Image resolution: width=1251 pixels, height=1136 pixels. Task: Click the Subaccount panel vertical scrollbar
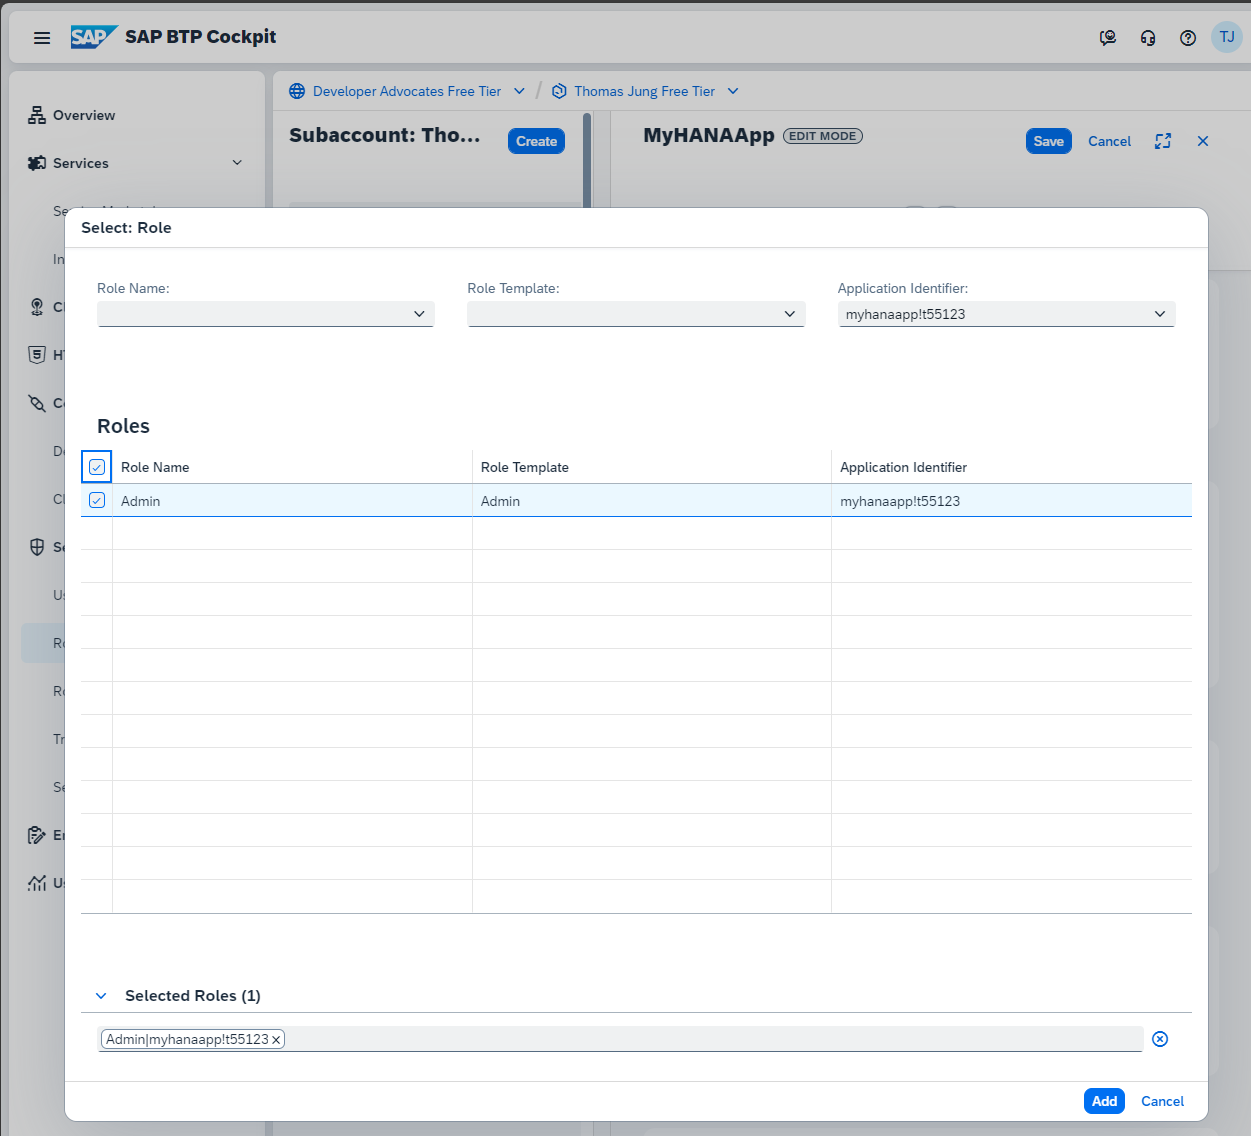[x=587, y=160]
